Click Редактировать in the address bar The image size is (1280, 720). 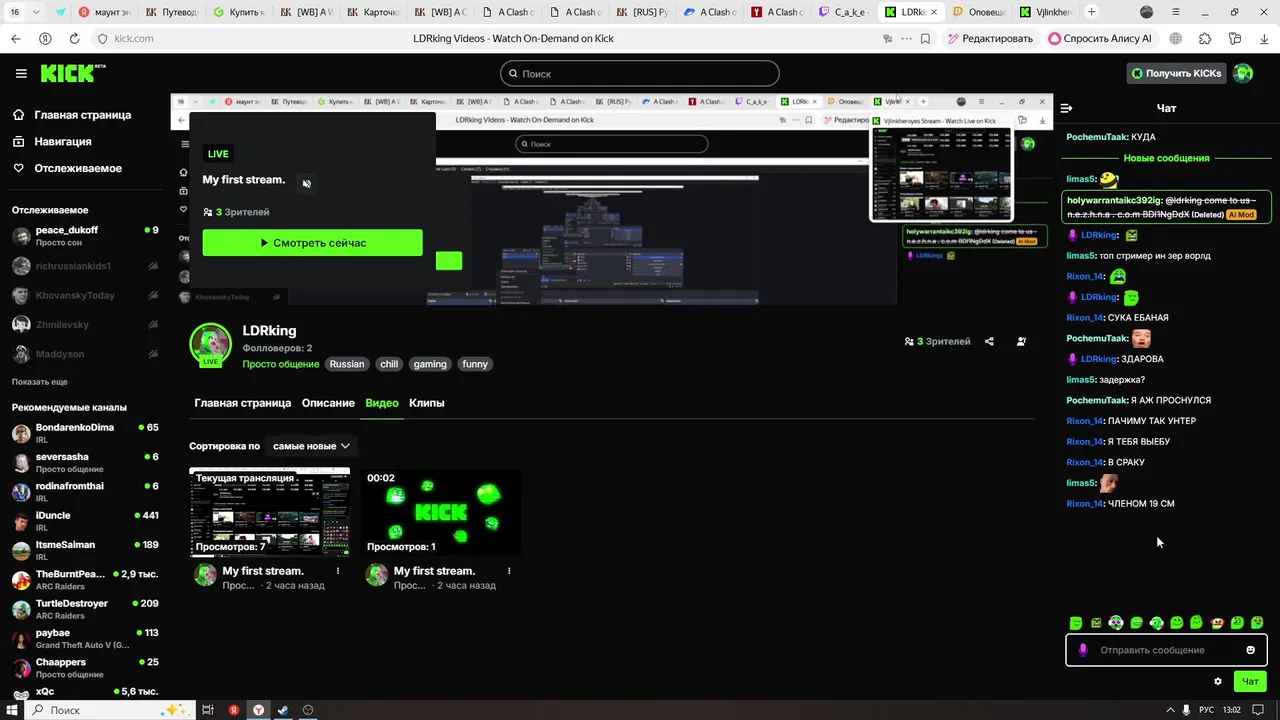point(990,38)
